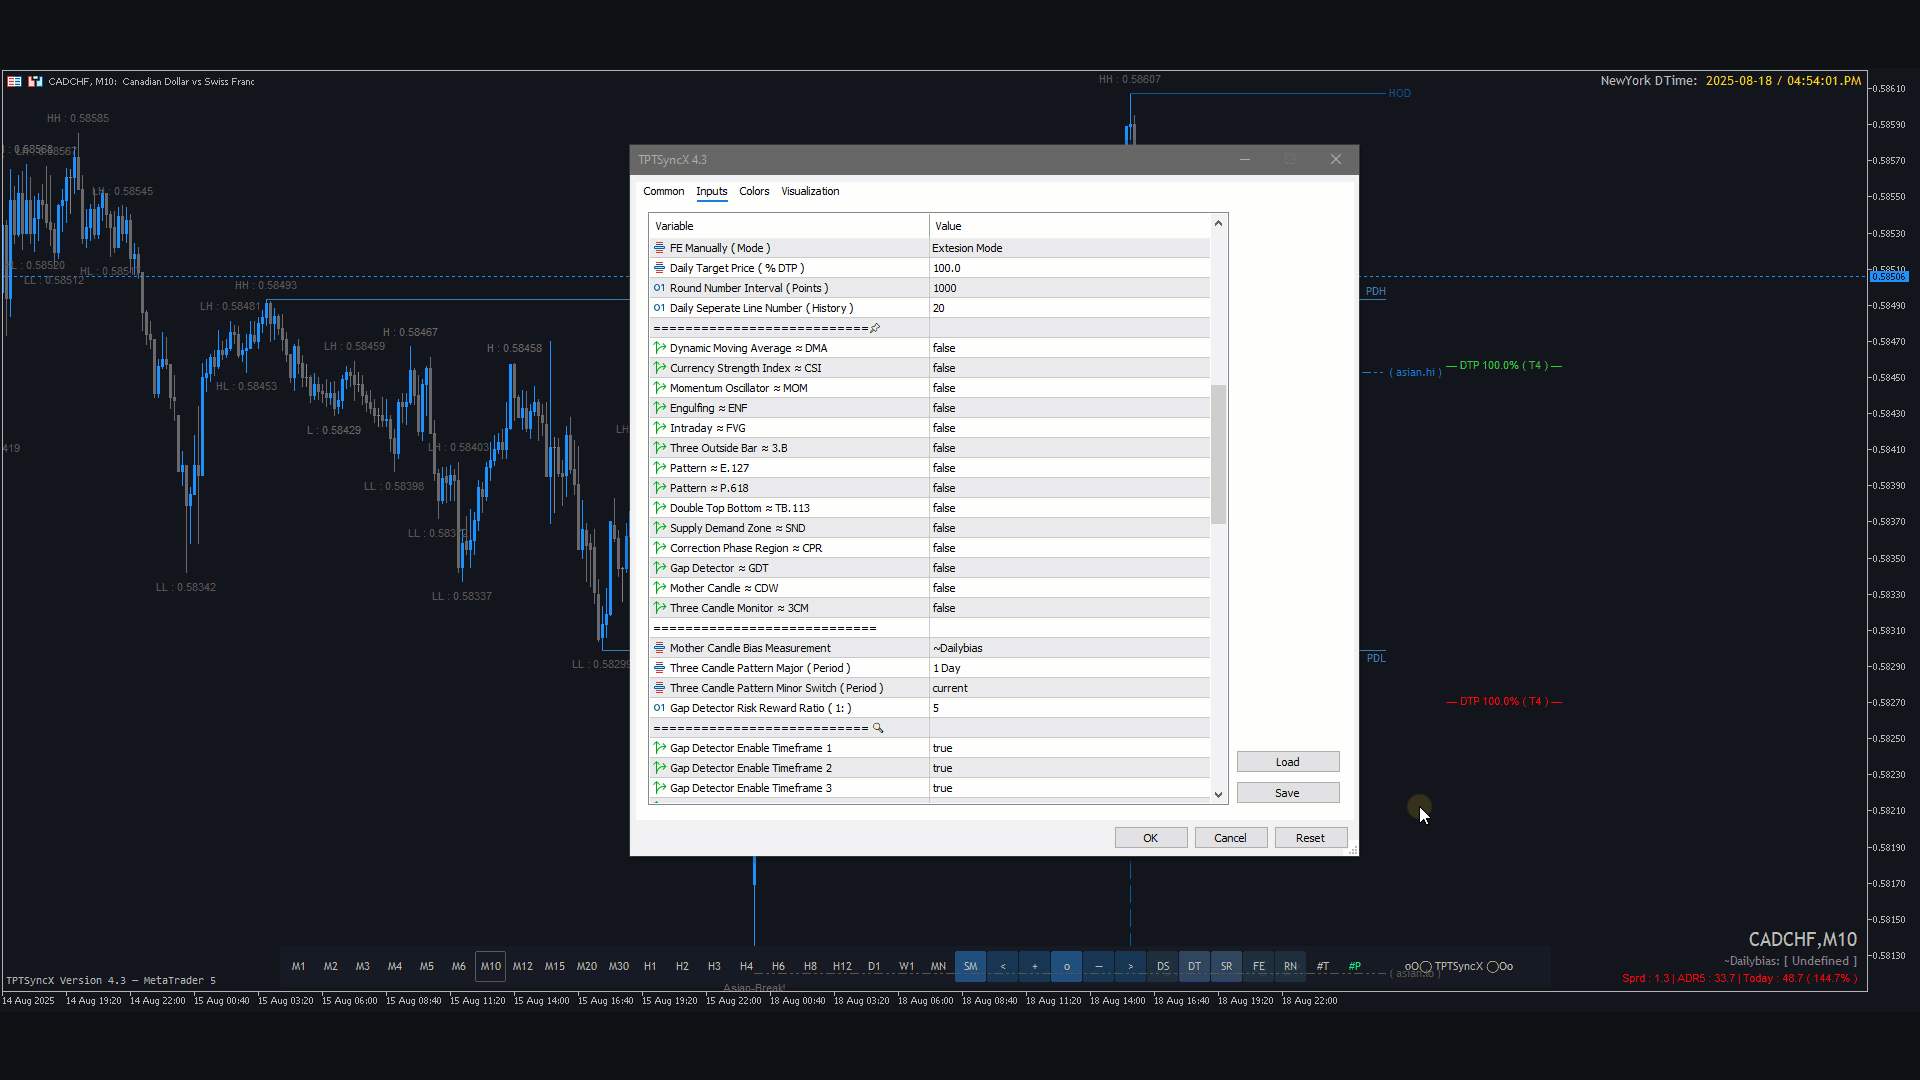Click the SM panel button
This screenshot has height=1080, width=1920.
click(x=970, y=966)
